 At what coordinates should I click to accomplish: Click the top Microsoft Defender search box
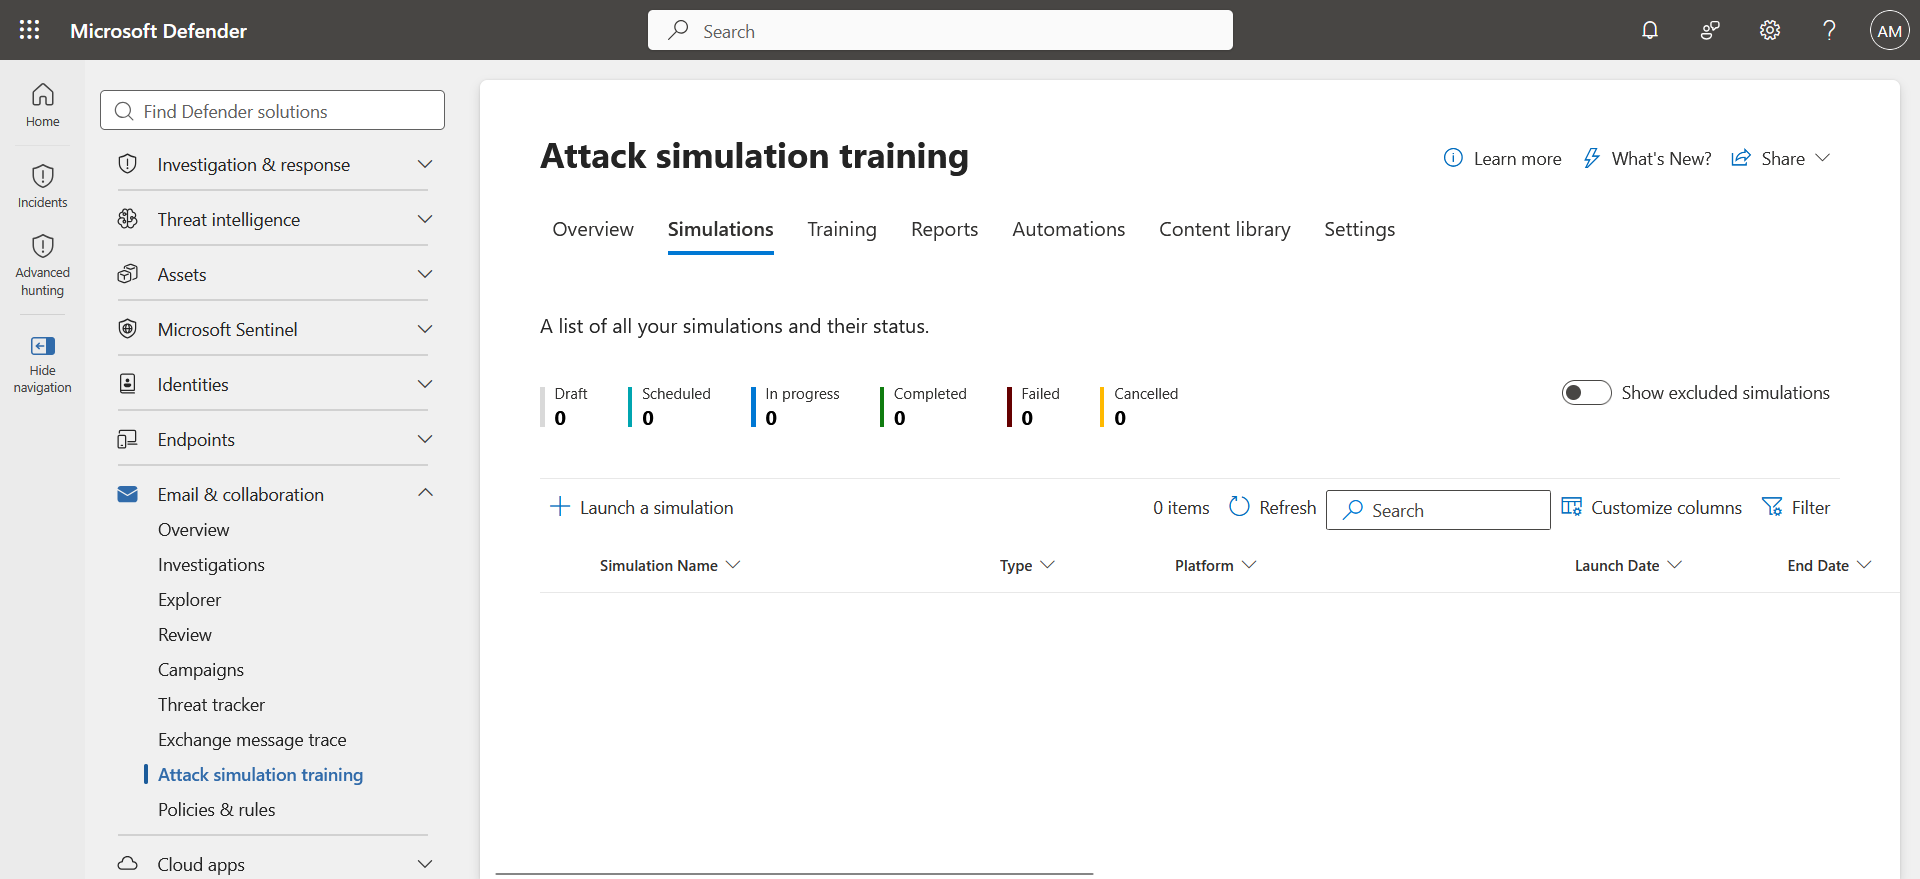tap(940, 30)
